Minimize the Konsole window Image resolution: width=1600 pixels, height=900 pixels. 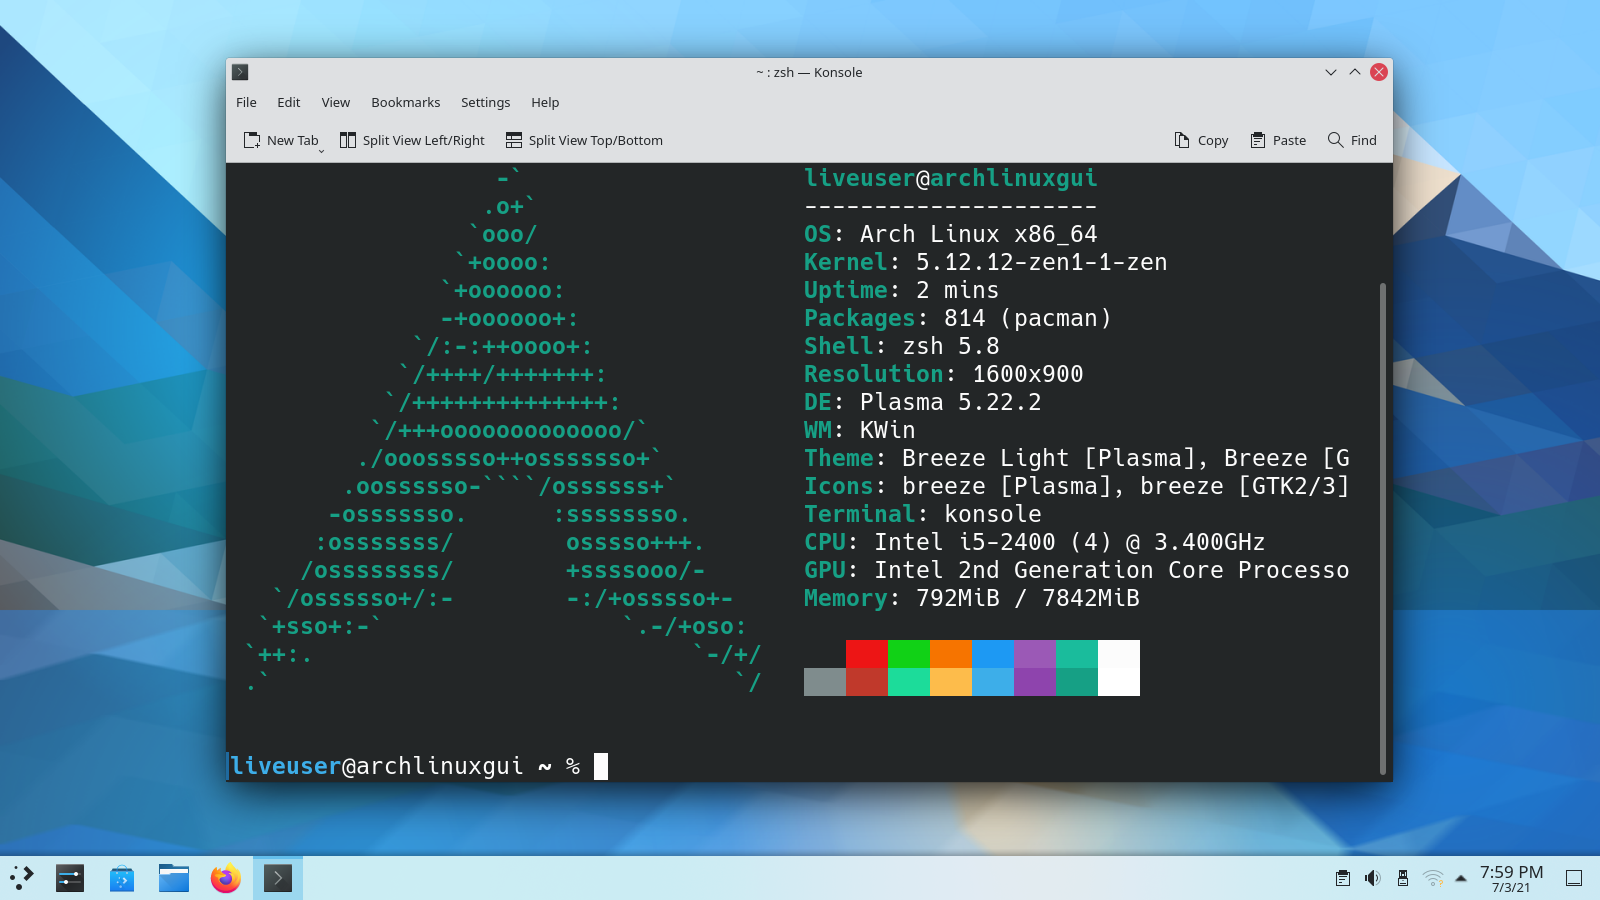(1331, 72)
